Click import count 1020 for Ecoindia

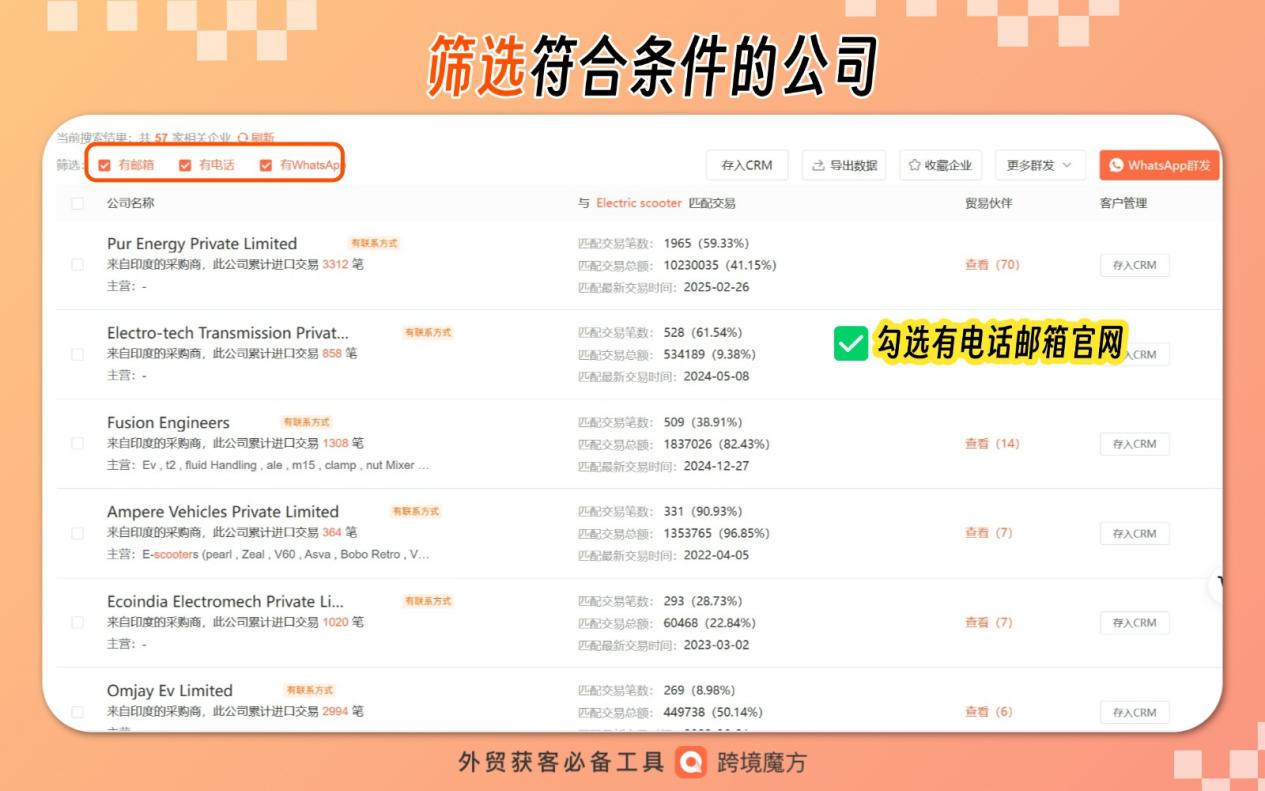click(x=335, y=622)
